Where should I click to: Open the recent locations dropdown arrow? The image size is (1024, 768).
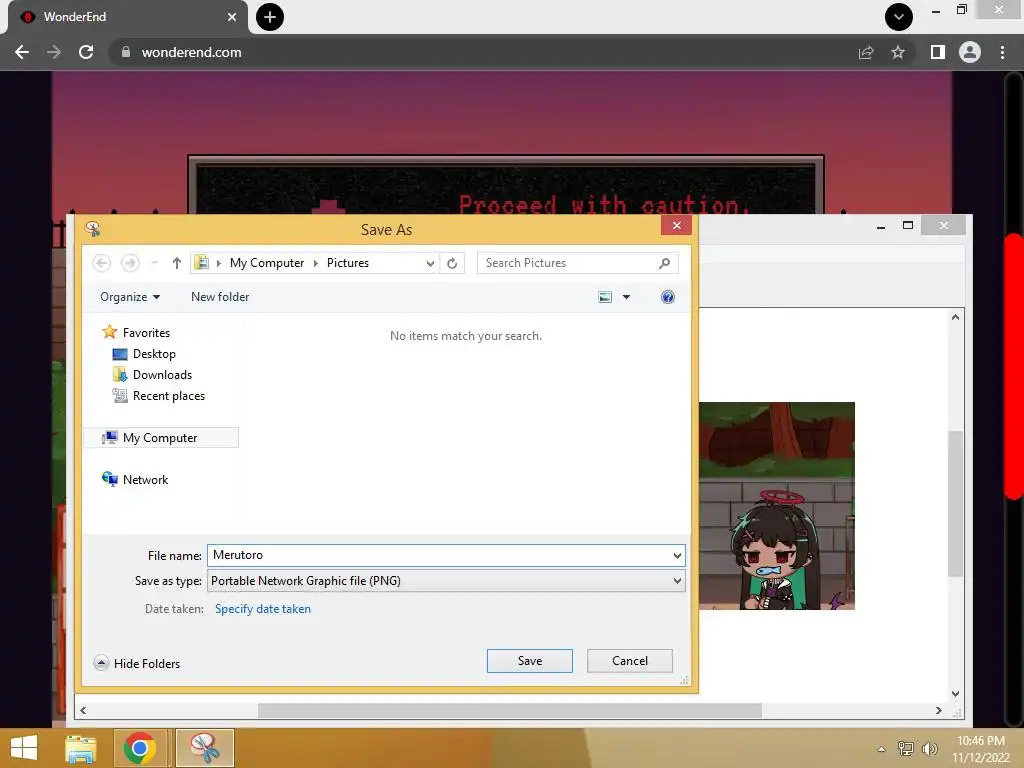tap(155, 263)
